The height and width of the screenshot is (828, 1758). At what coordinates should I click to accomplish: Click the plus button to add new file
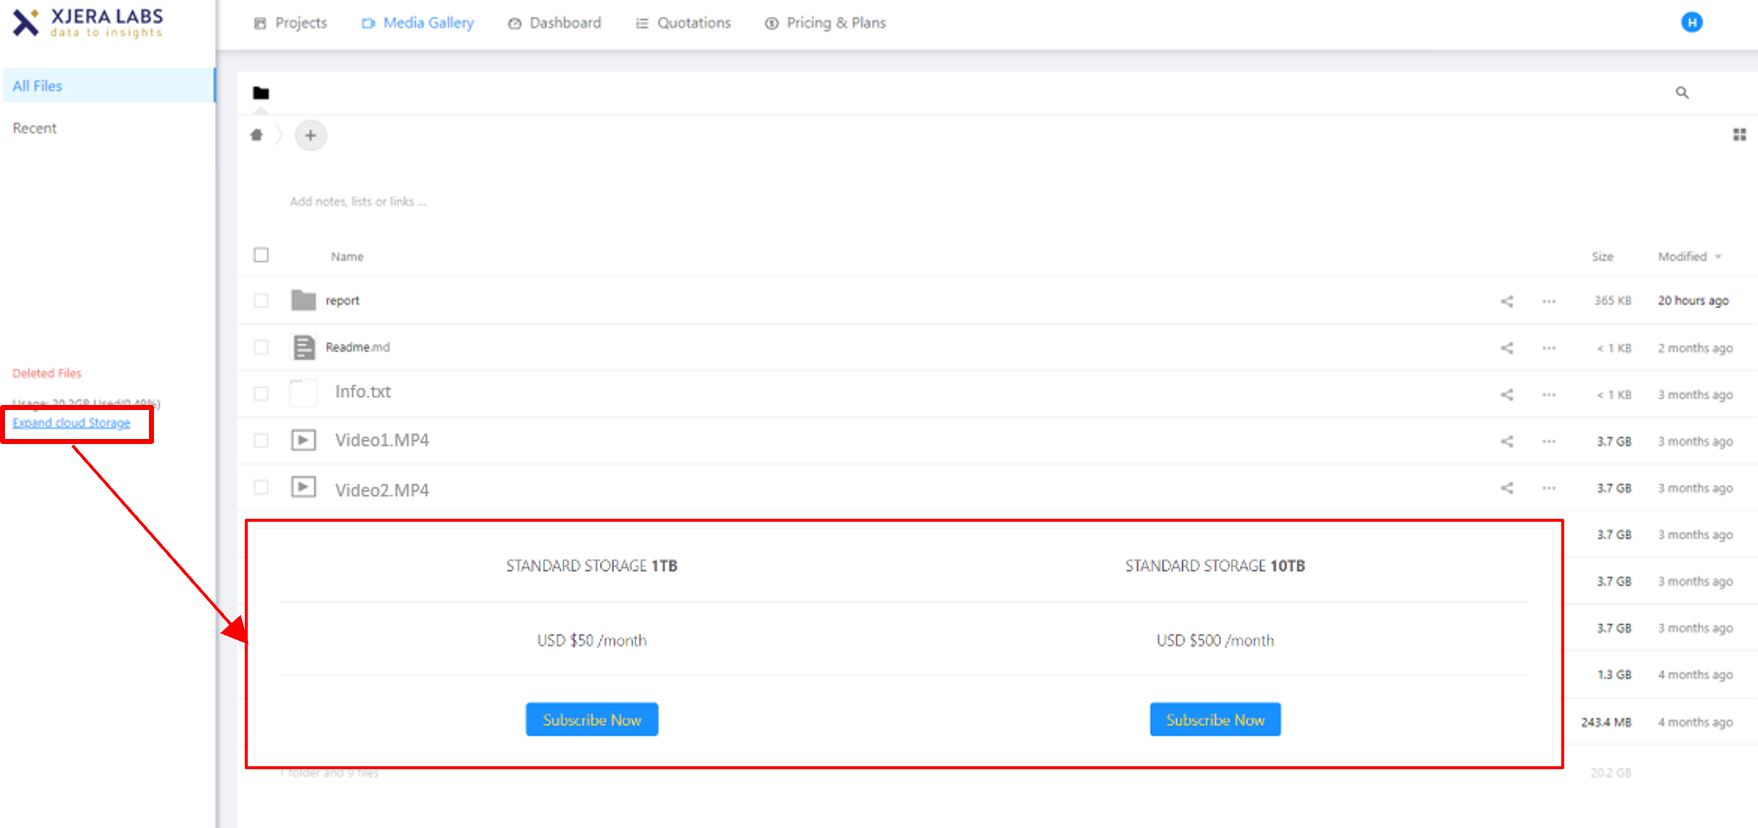311,135
